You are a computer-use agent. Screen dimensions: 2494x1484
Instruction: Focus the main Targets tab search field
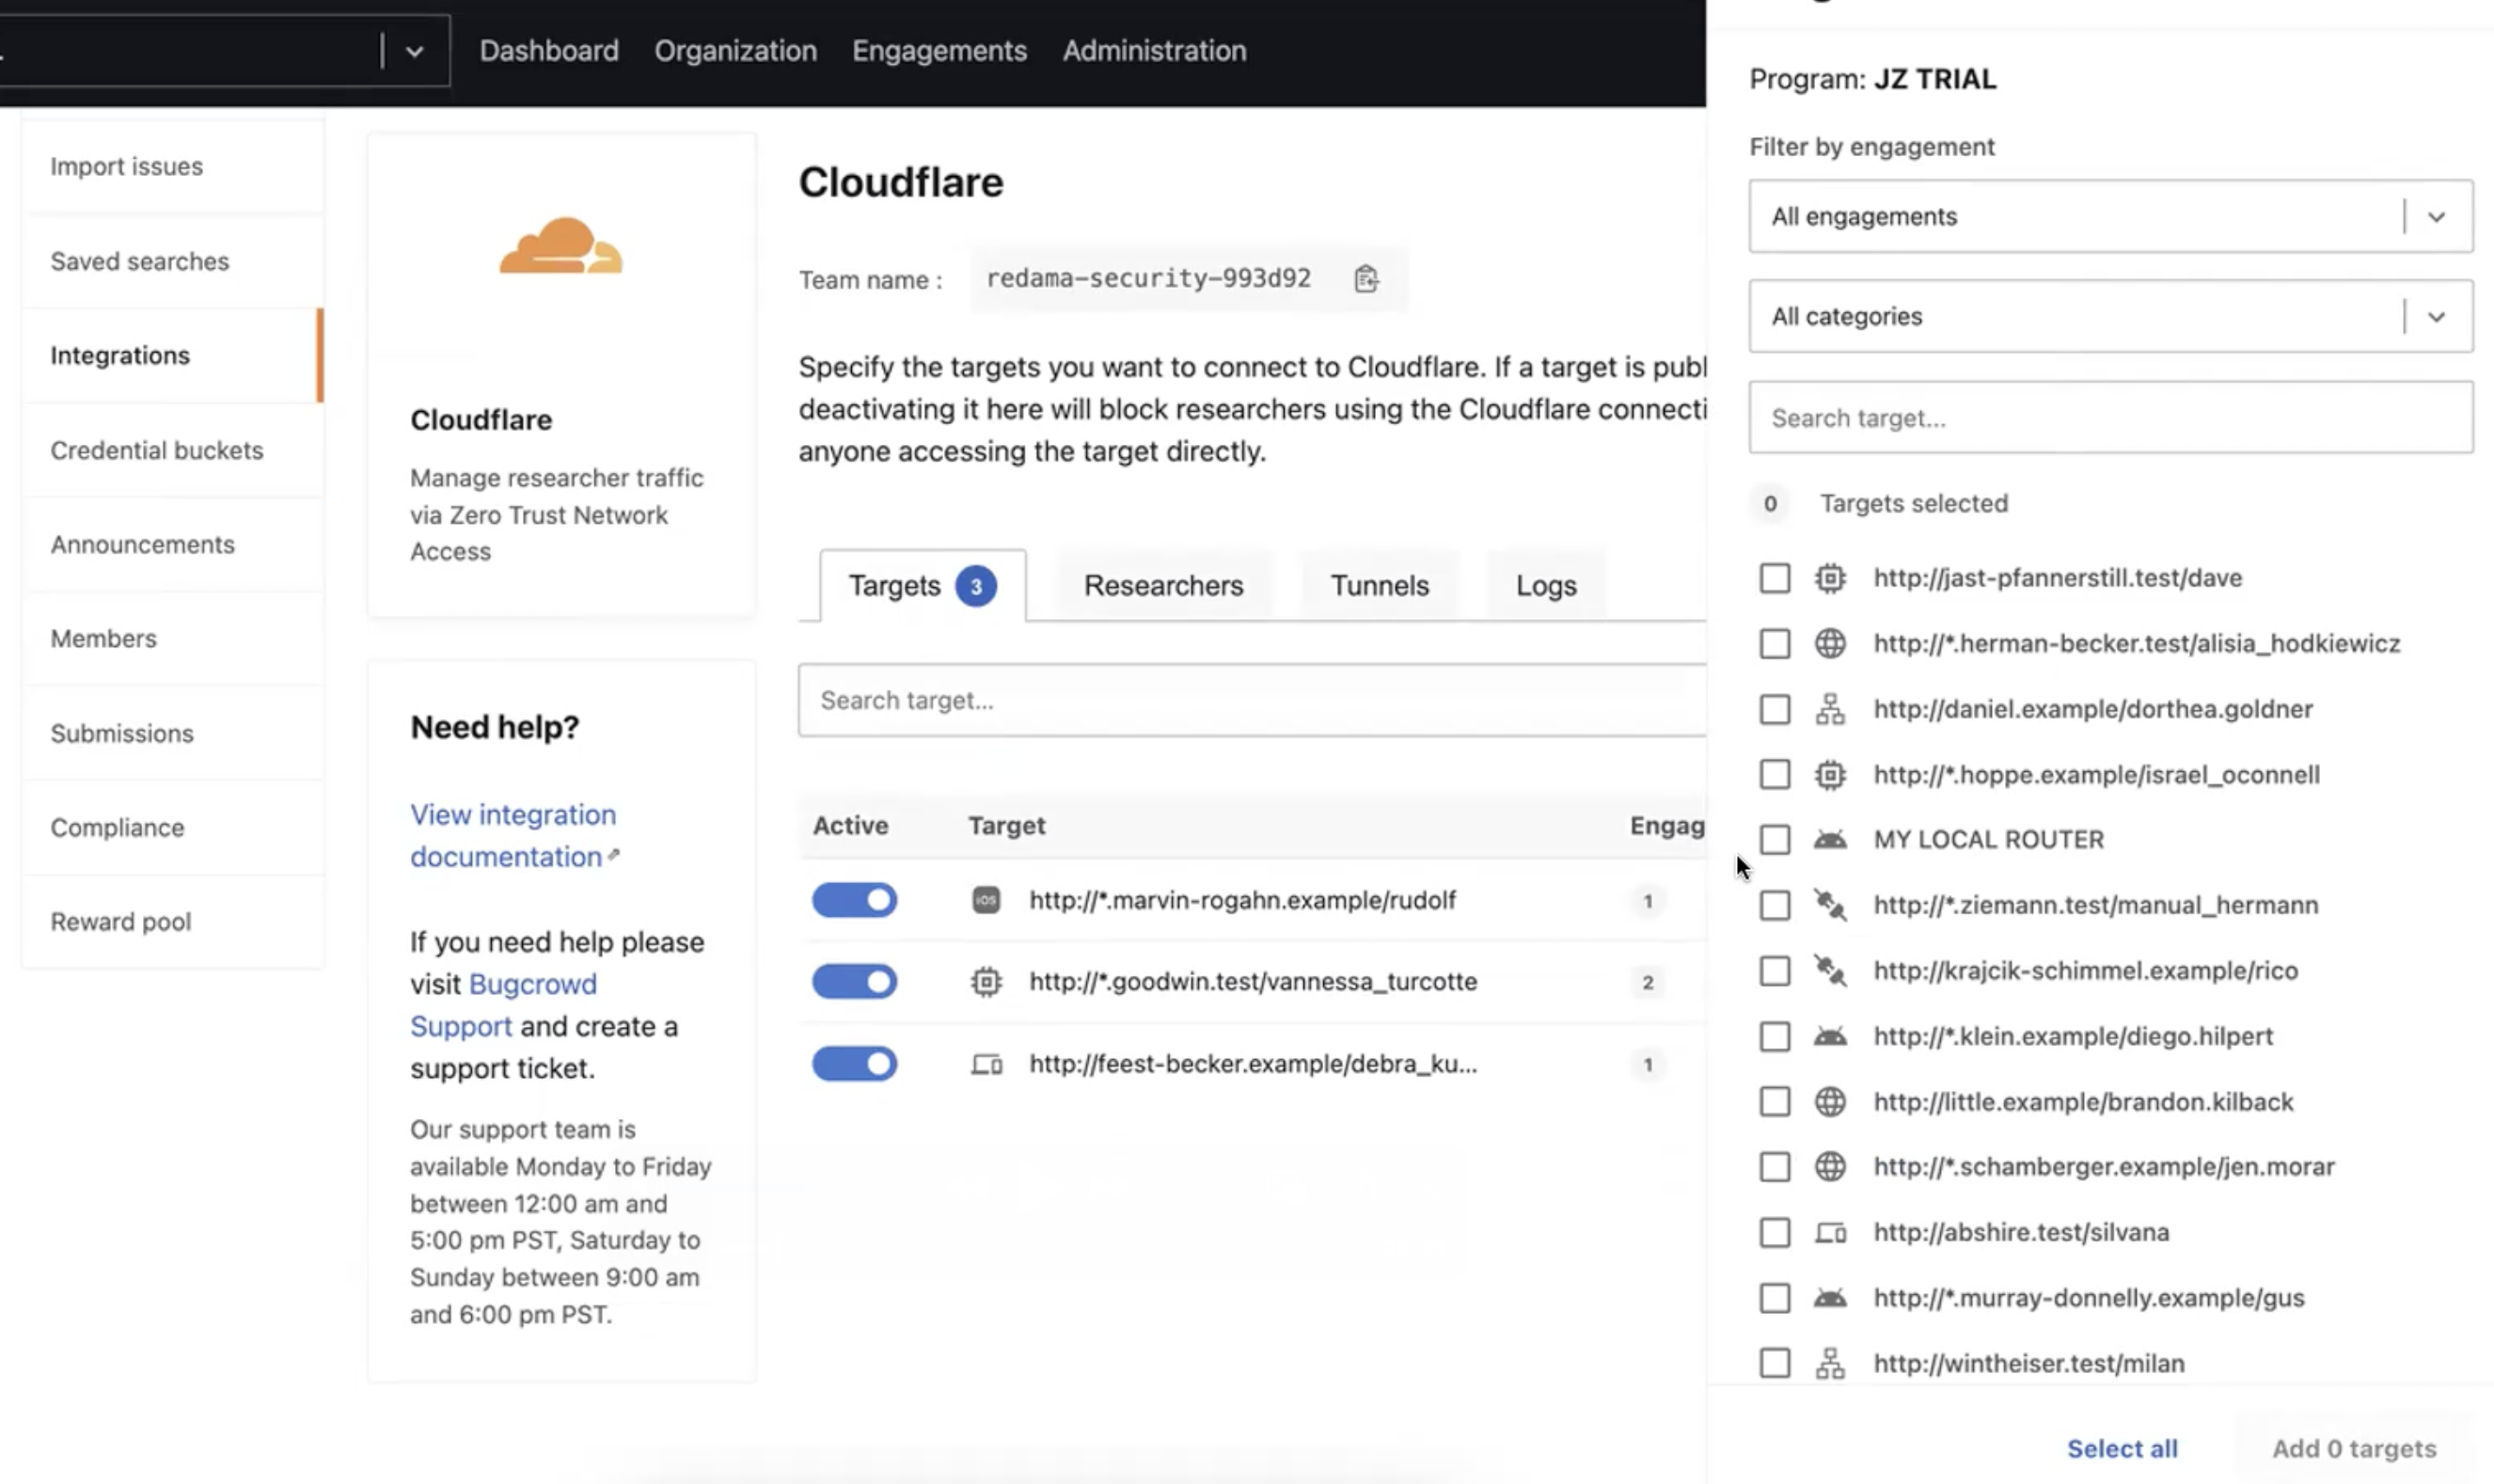click(1252, 700)
